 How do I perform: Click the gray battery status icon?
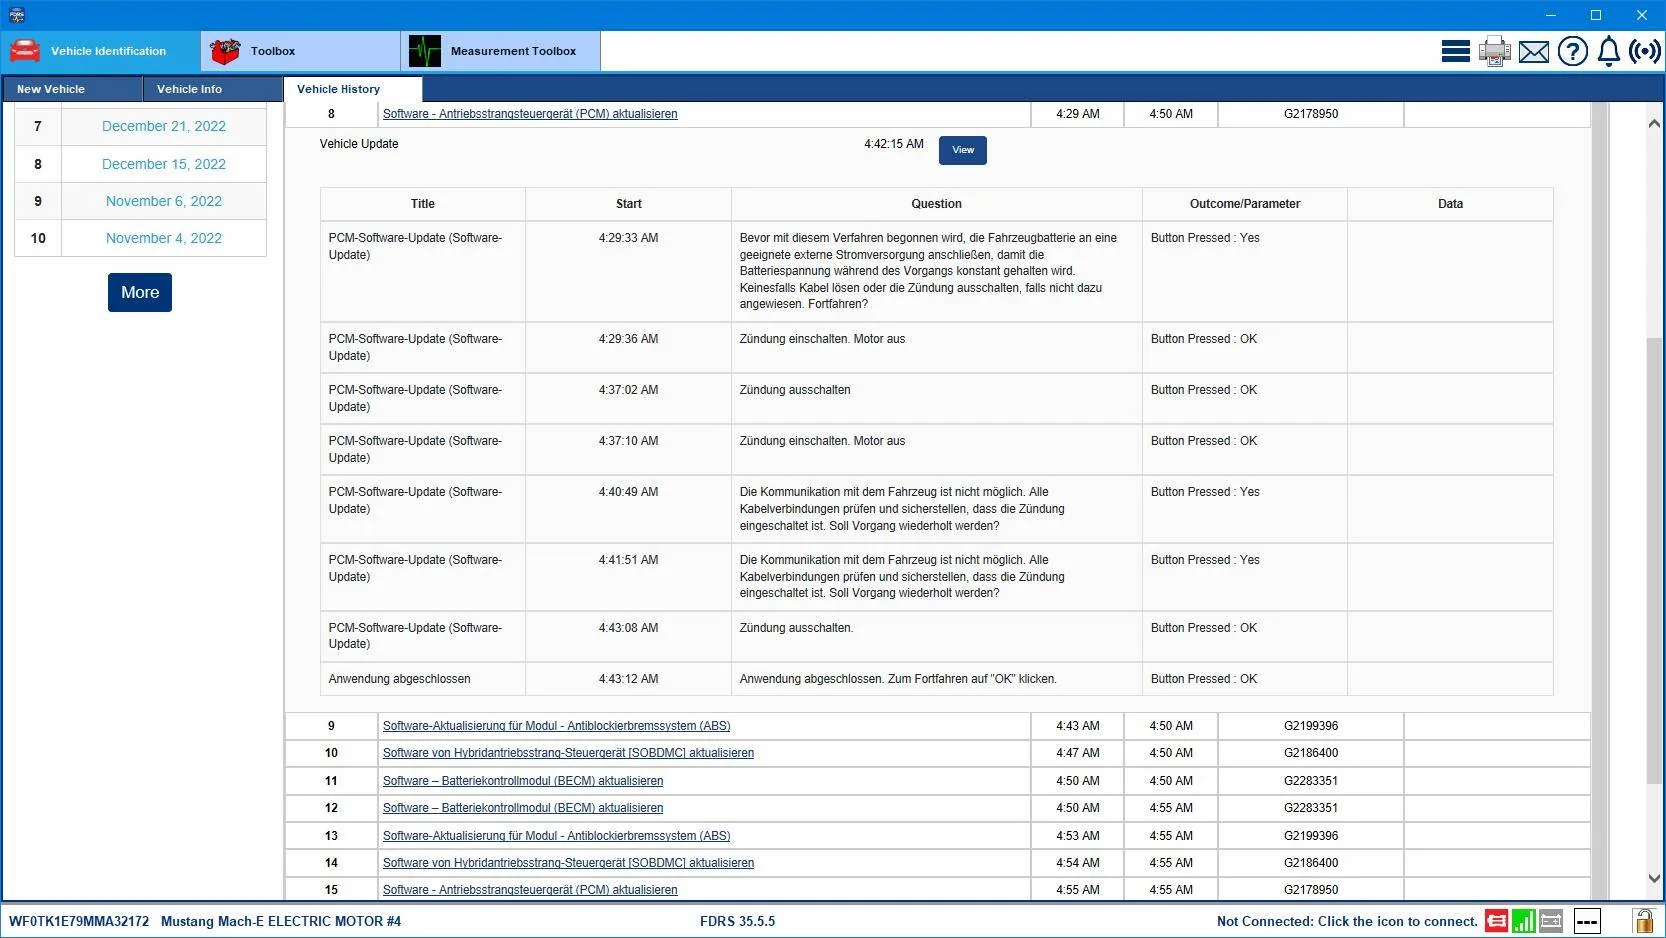1551,921
